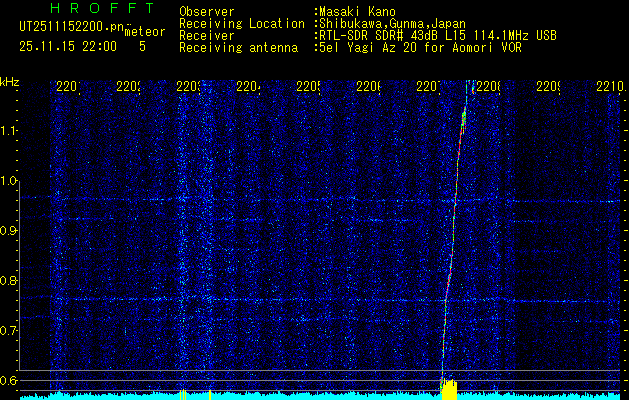629x400 pixels.
Task: Click the 1.1 frequency axis tick
Action: pyautogui.click(x=9, y=131)
